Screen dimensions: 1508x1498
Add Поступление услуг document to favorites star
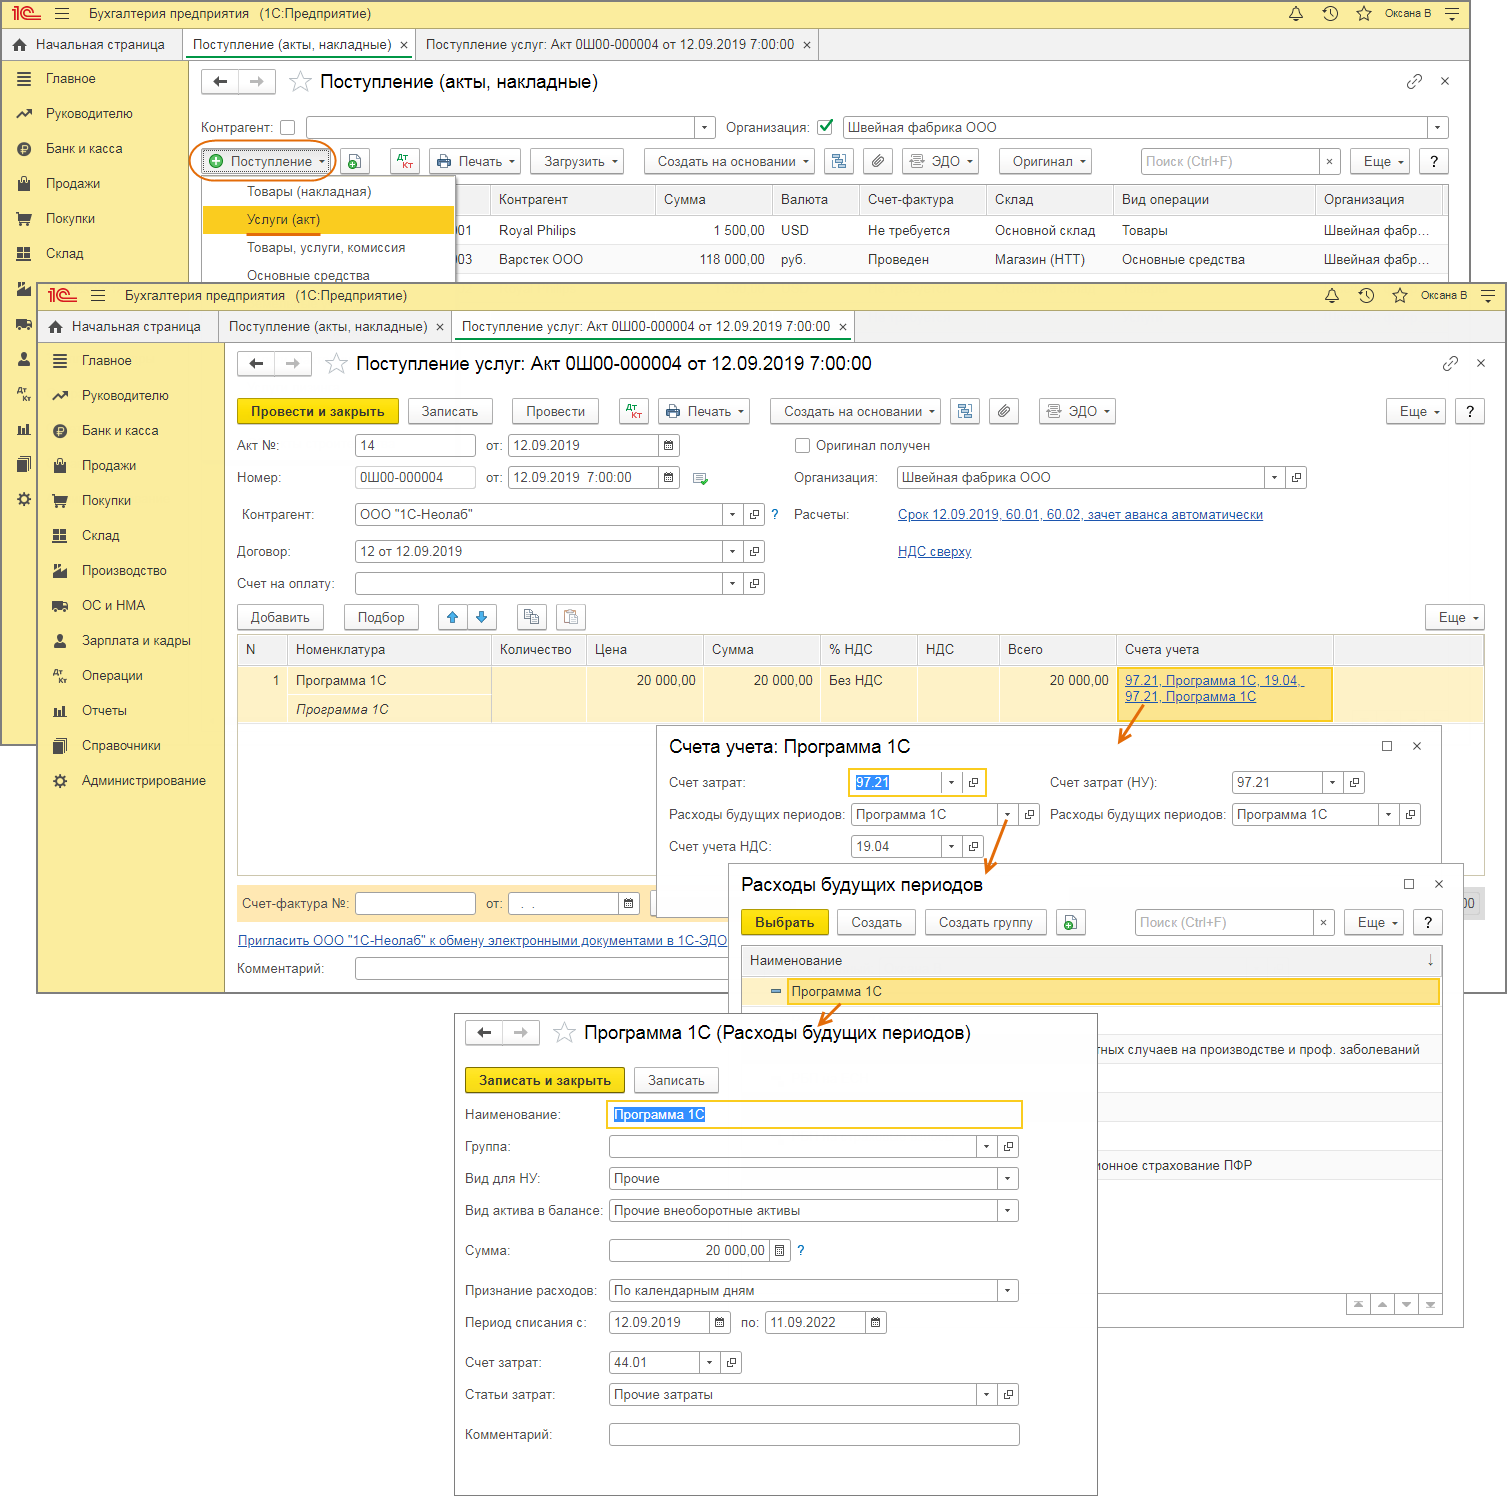point(337,364)
